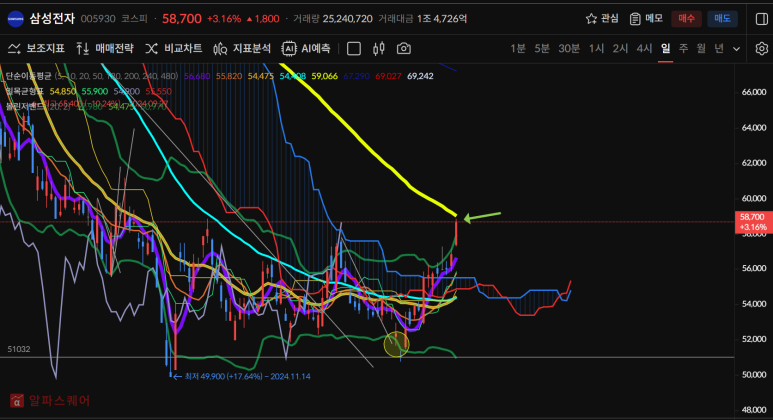Select the 2시 timeframe
The height and width of the screenshot is (420, 773).
tap(620, 48)
